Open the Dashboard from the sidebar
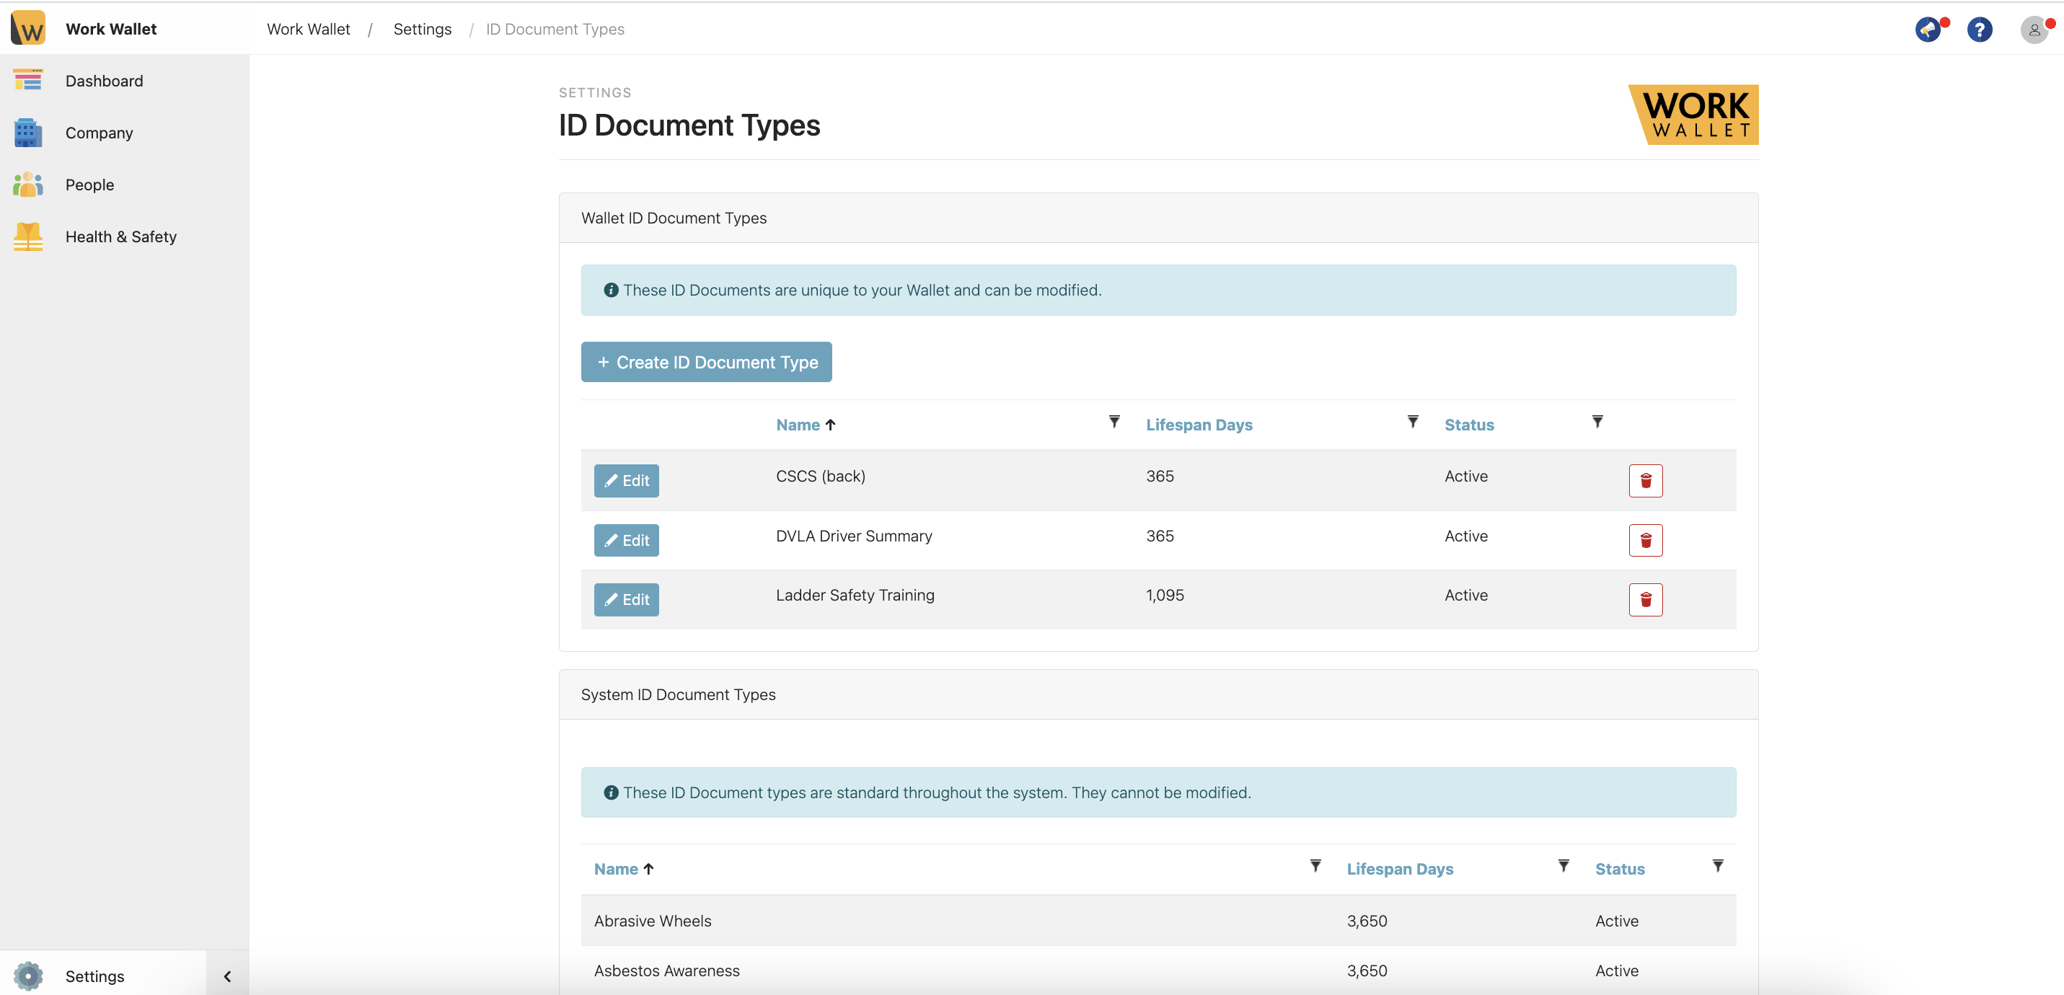 [104, 81]
